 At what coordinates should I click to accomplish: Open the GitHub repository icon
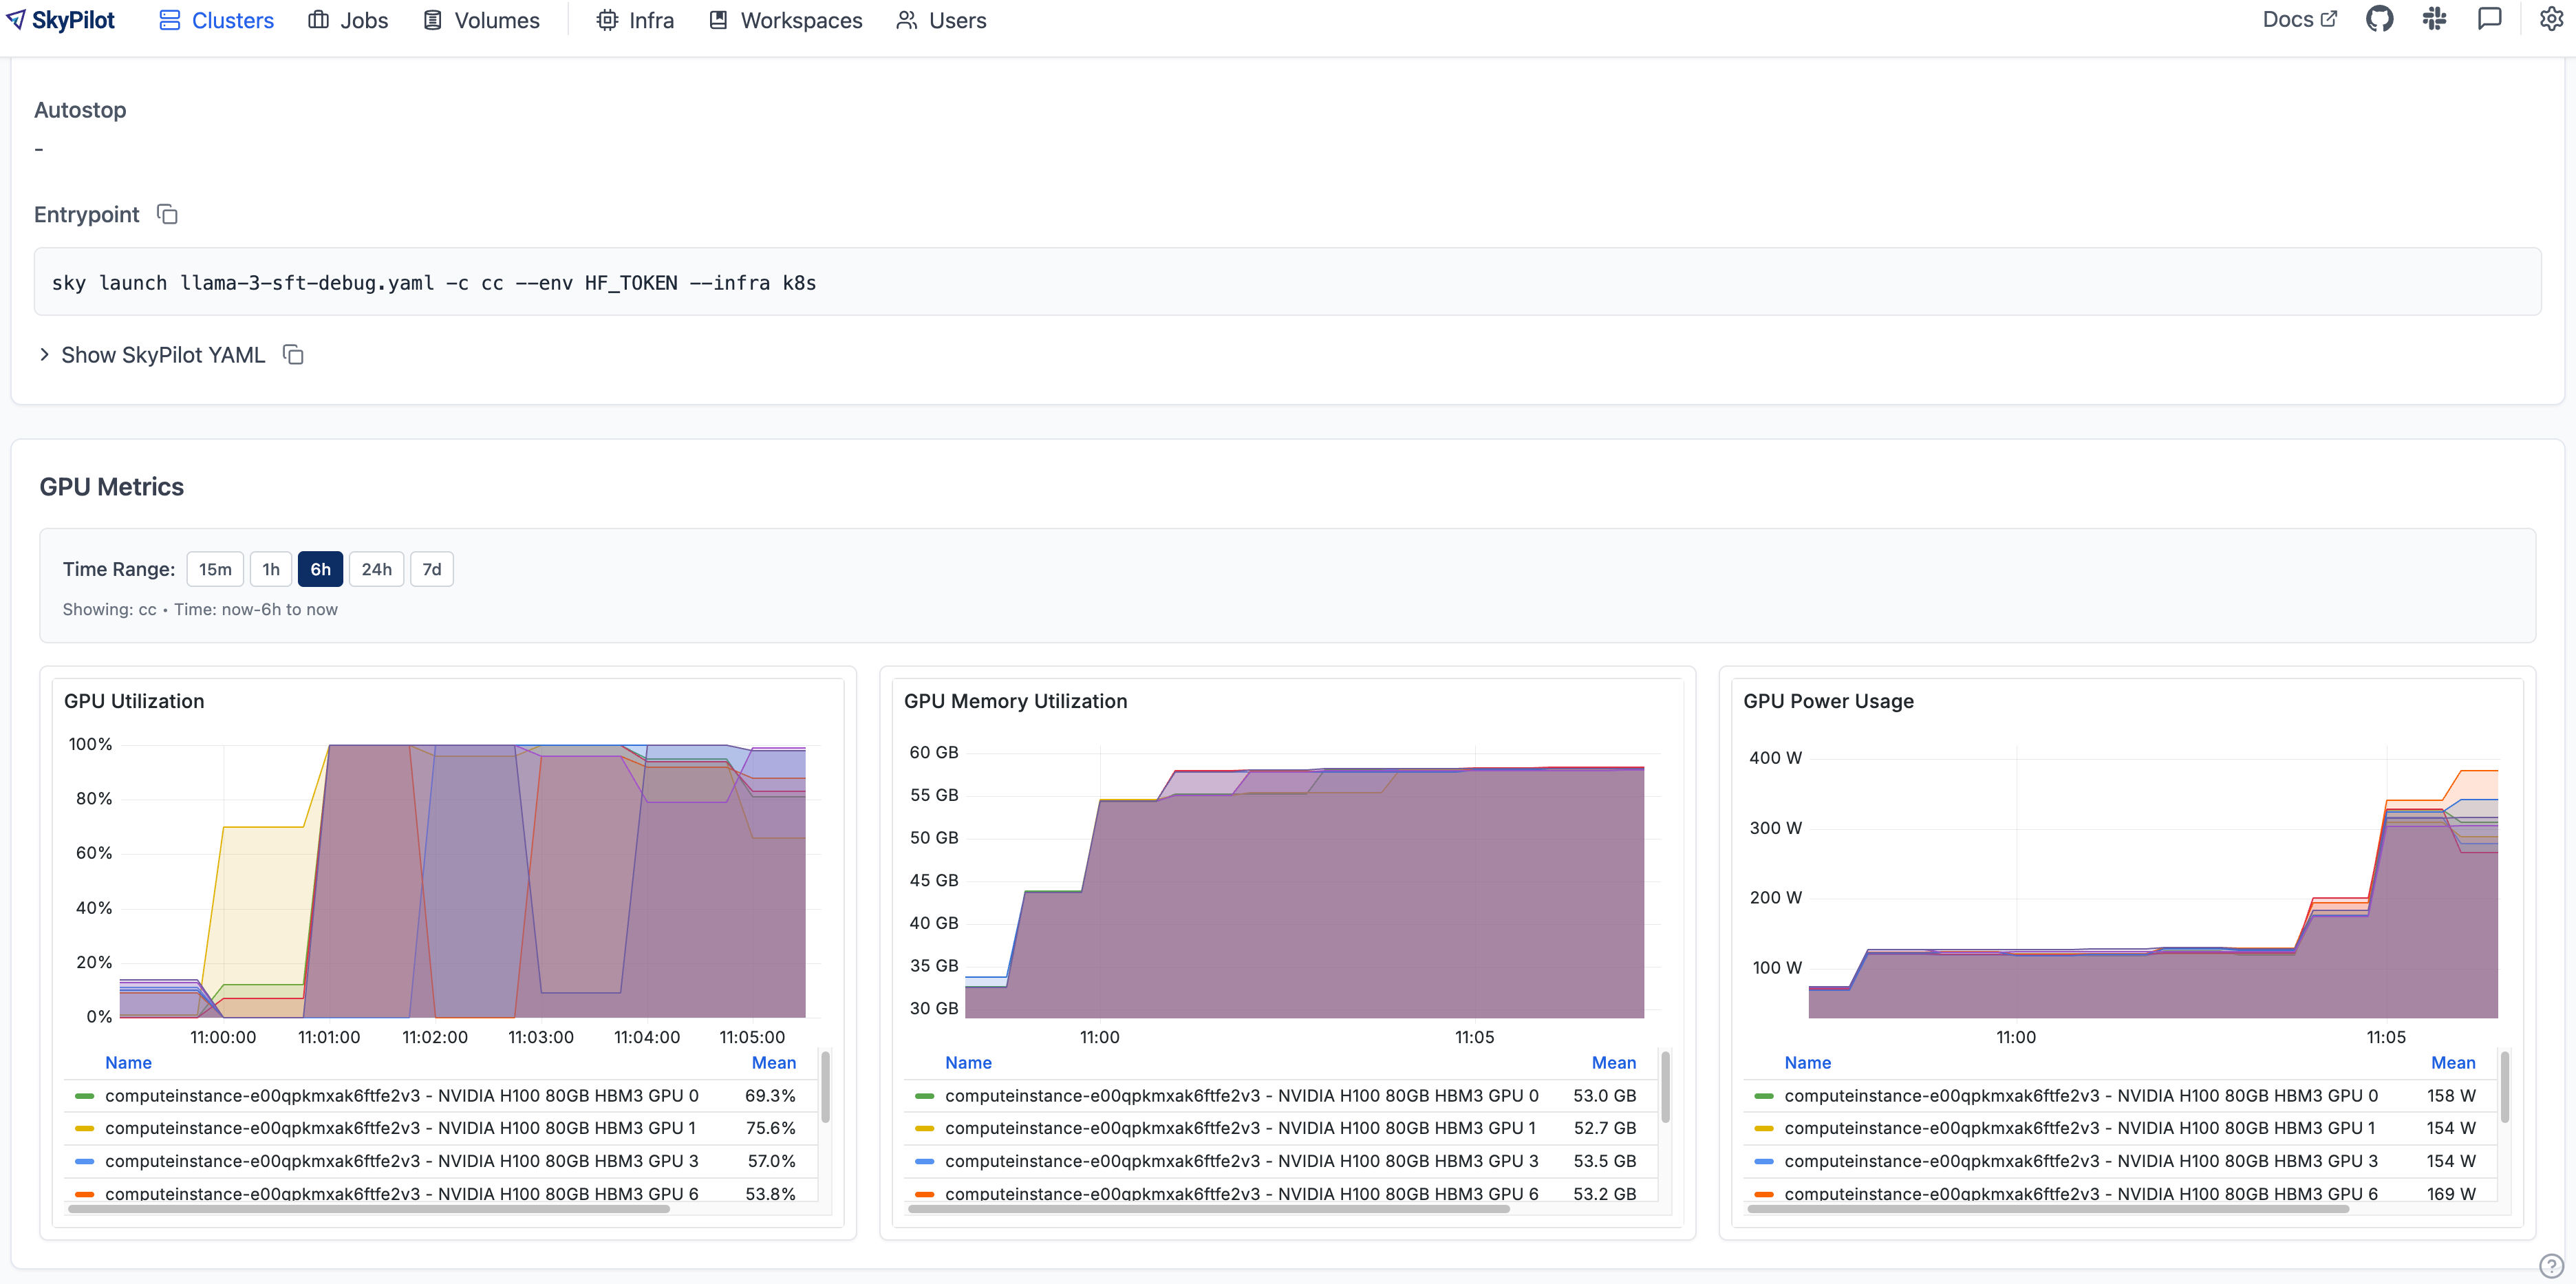point(2379,19)
